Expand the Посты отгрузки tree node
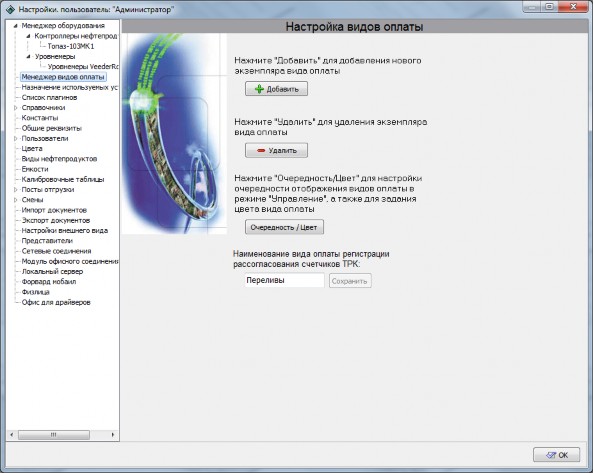This screenshot has width=593, height=473. click(x=16, y=189)
